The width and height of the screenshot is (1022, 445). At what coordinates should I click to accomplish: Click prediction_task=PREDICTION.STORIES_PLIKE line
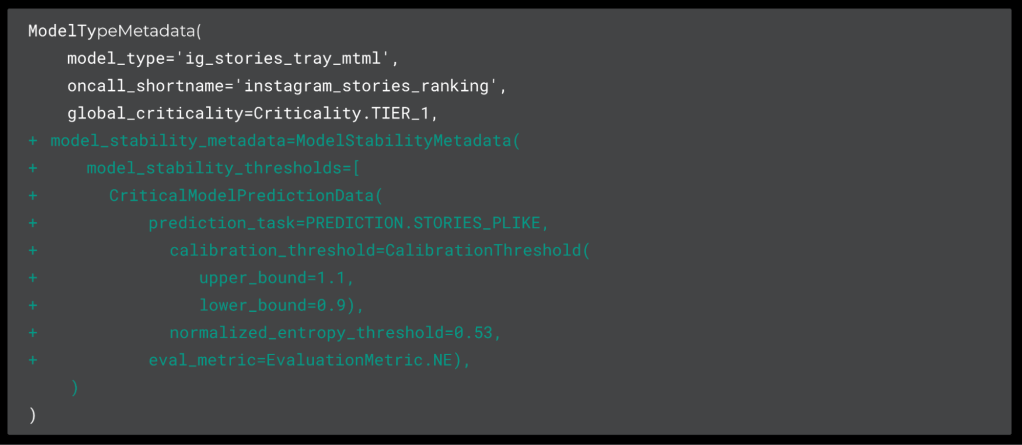[349, 223]
